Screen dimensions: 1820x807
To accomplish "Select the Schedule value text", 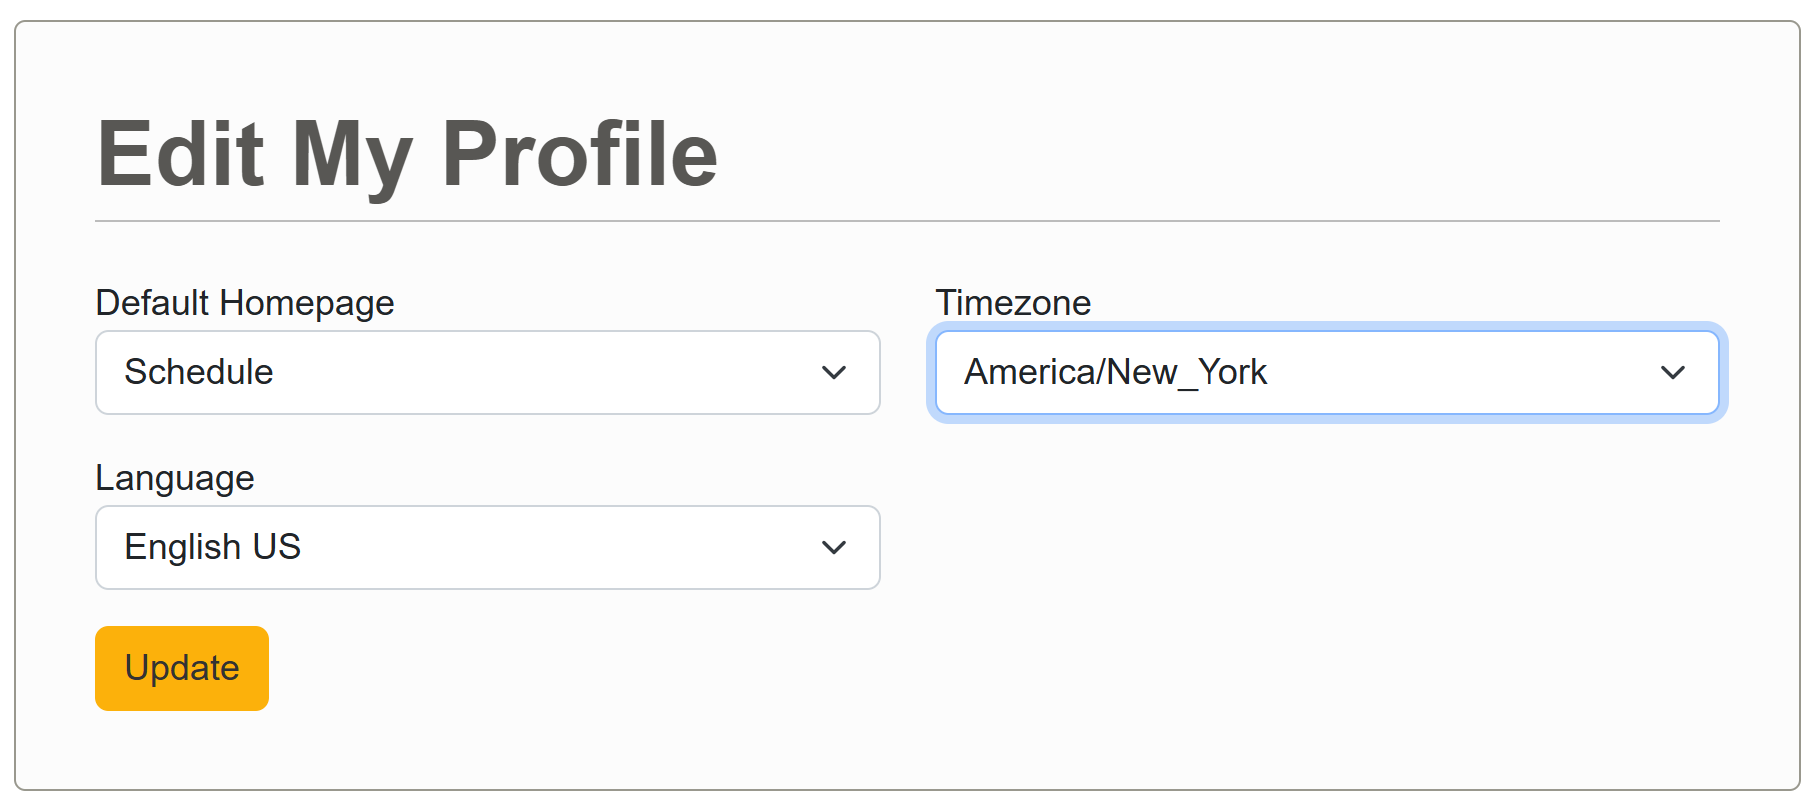I will (x=198, y=372).
